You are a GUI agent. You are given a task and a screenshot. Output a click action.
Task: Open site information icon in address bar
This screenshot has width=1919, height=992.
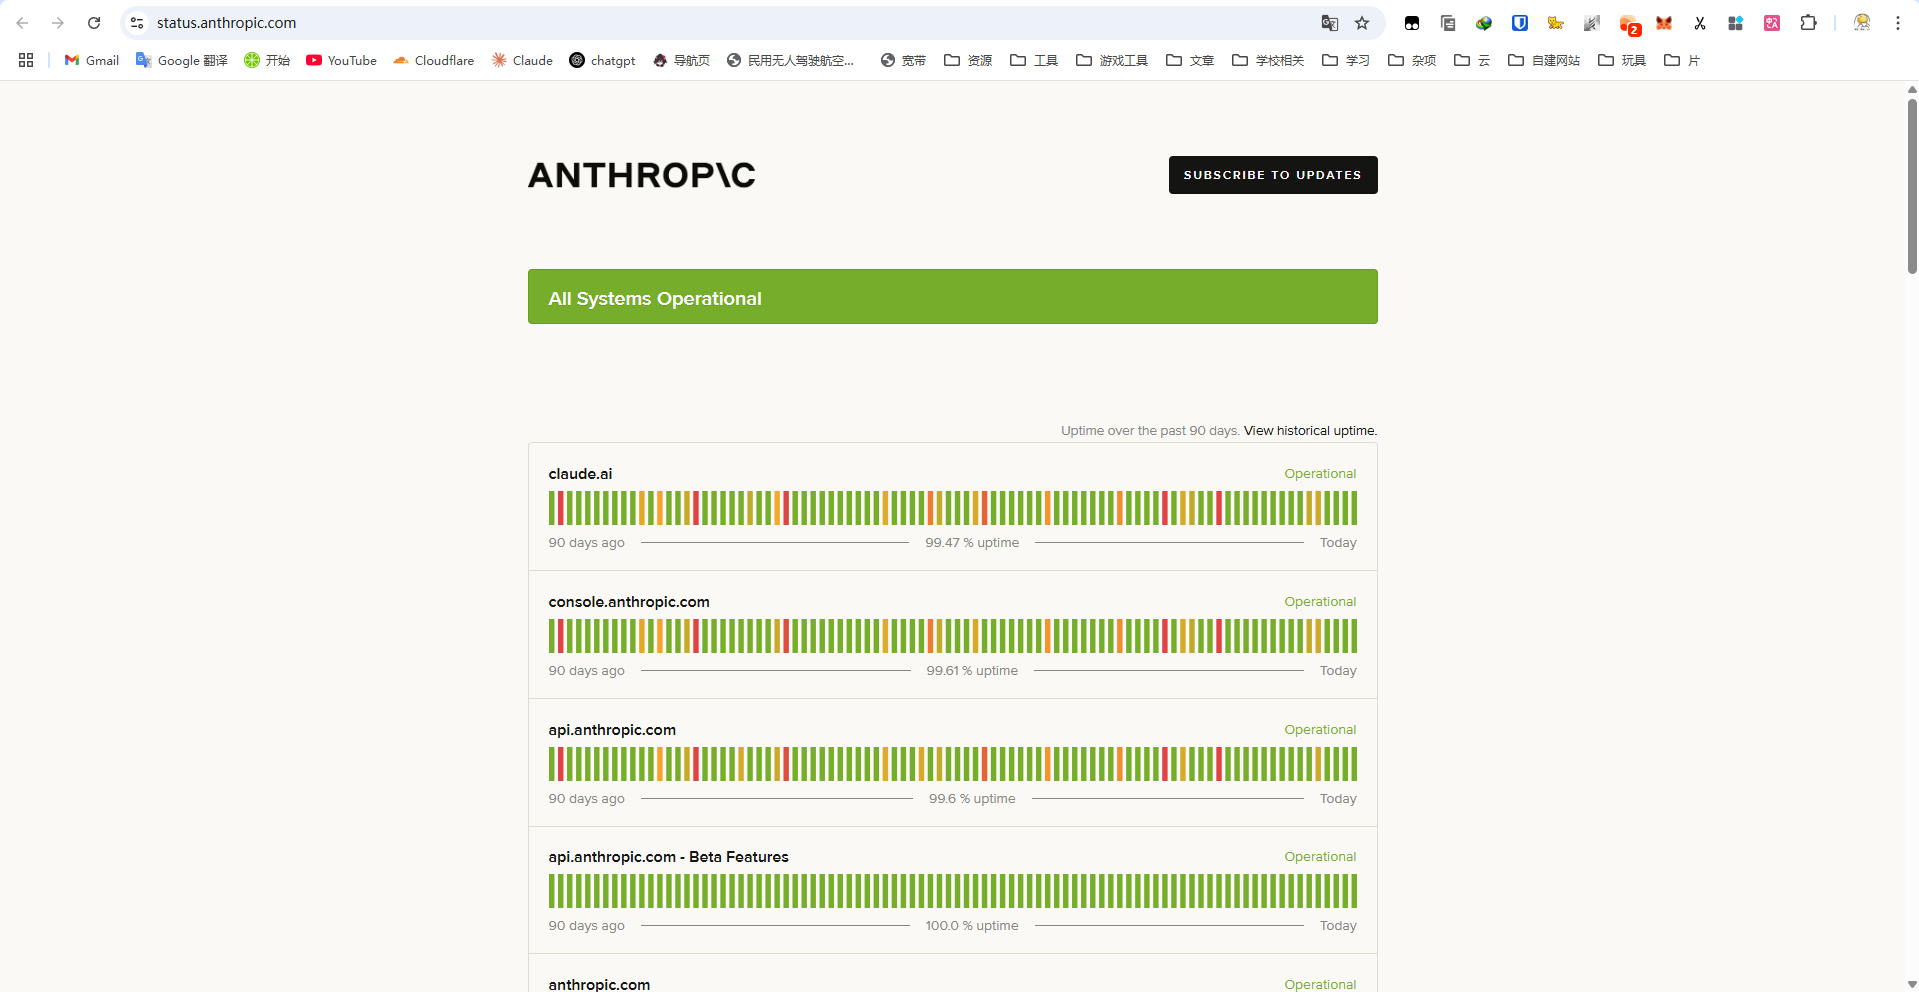[x=138, y=23]
